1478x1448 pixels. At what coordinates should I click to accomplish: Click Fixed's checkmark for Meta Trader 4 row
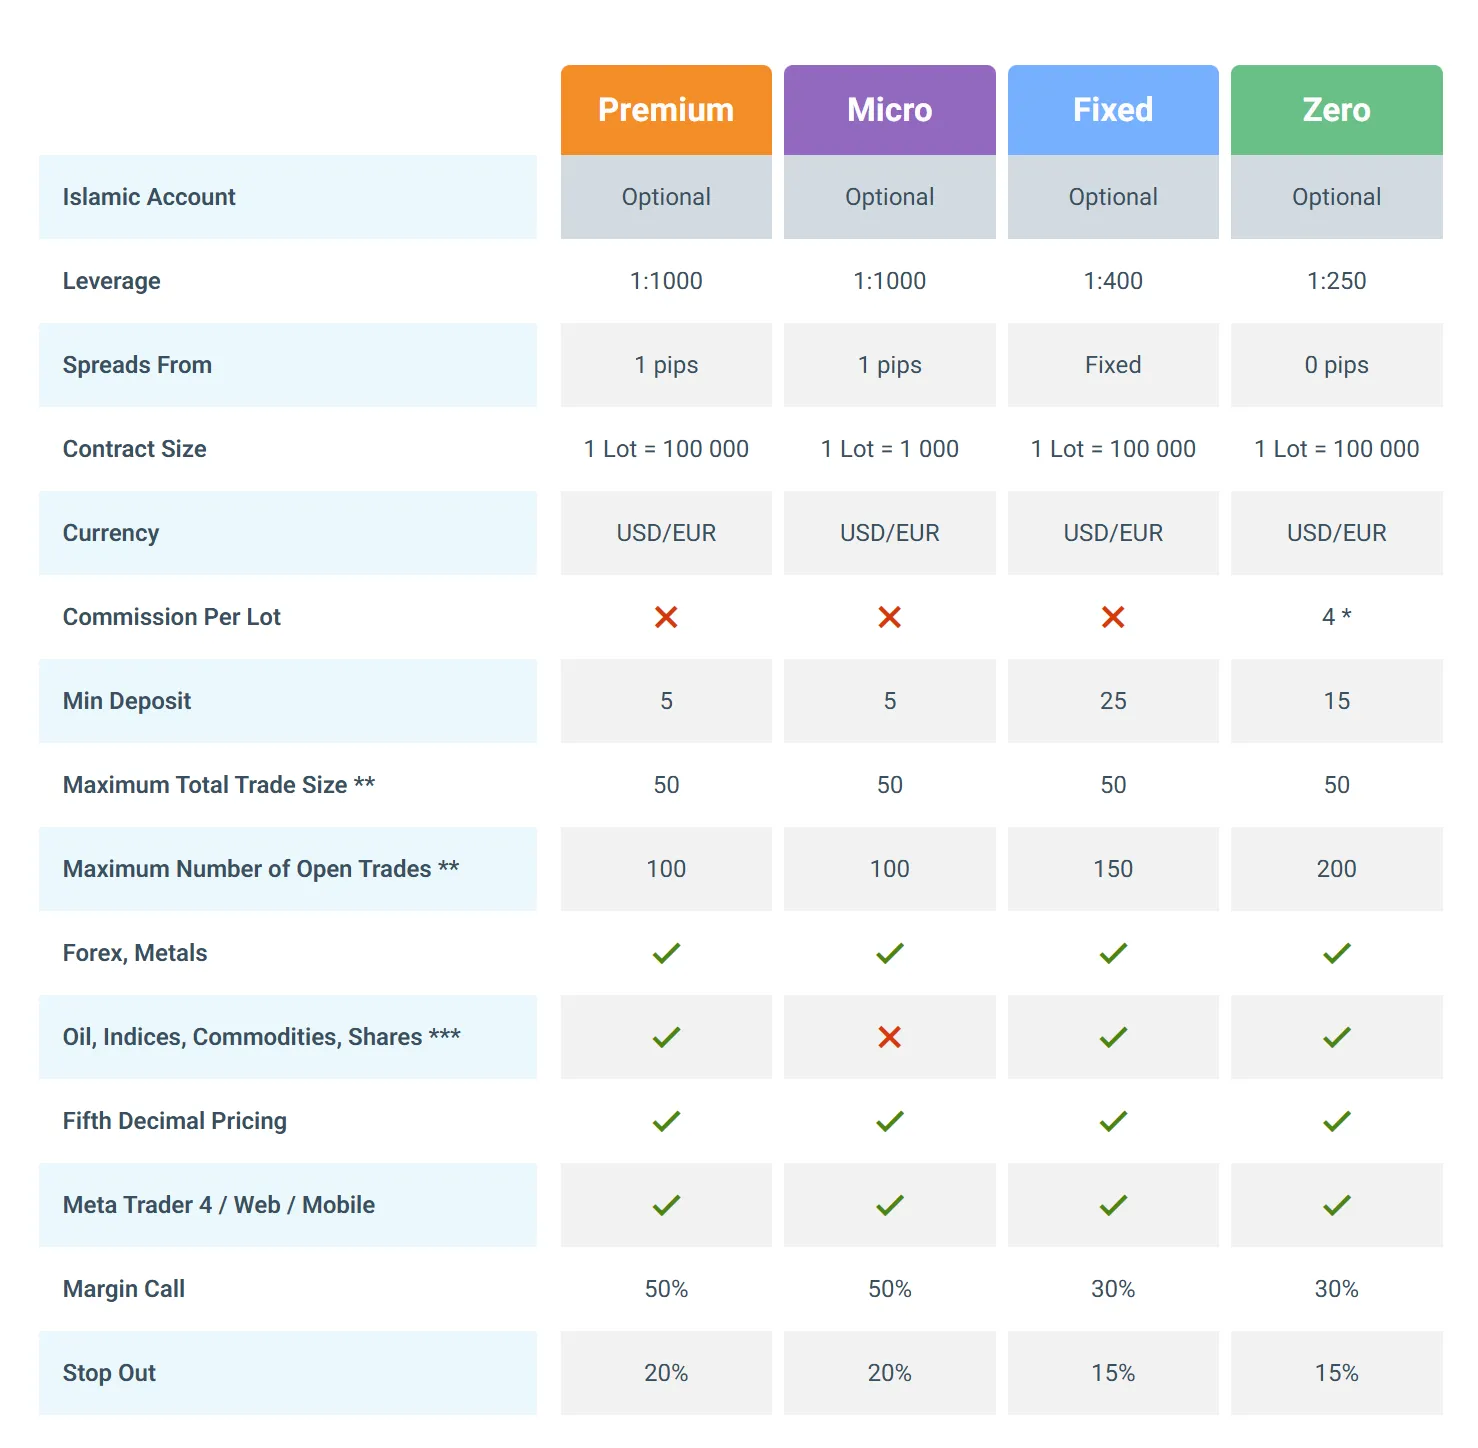pos(1113,1205)
